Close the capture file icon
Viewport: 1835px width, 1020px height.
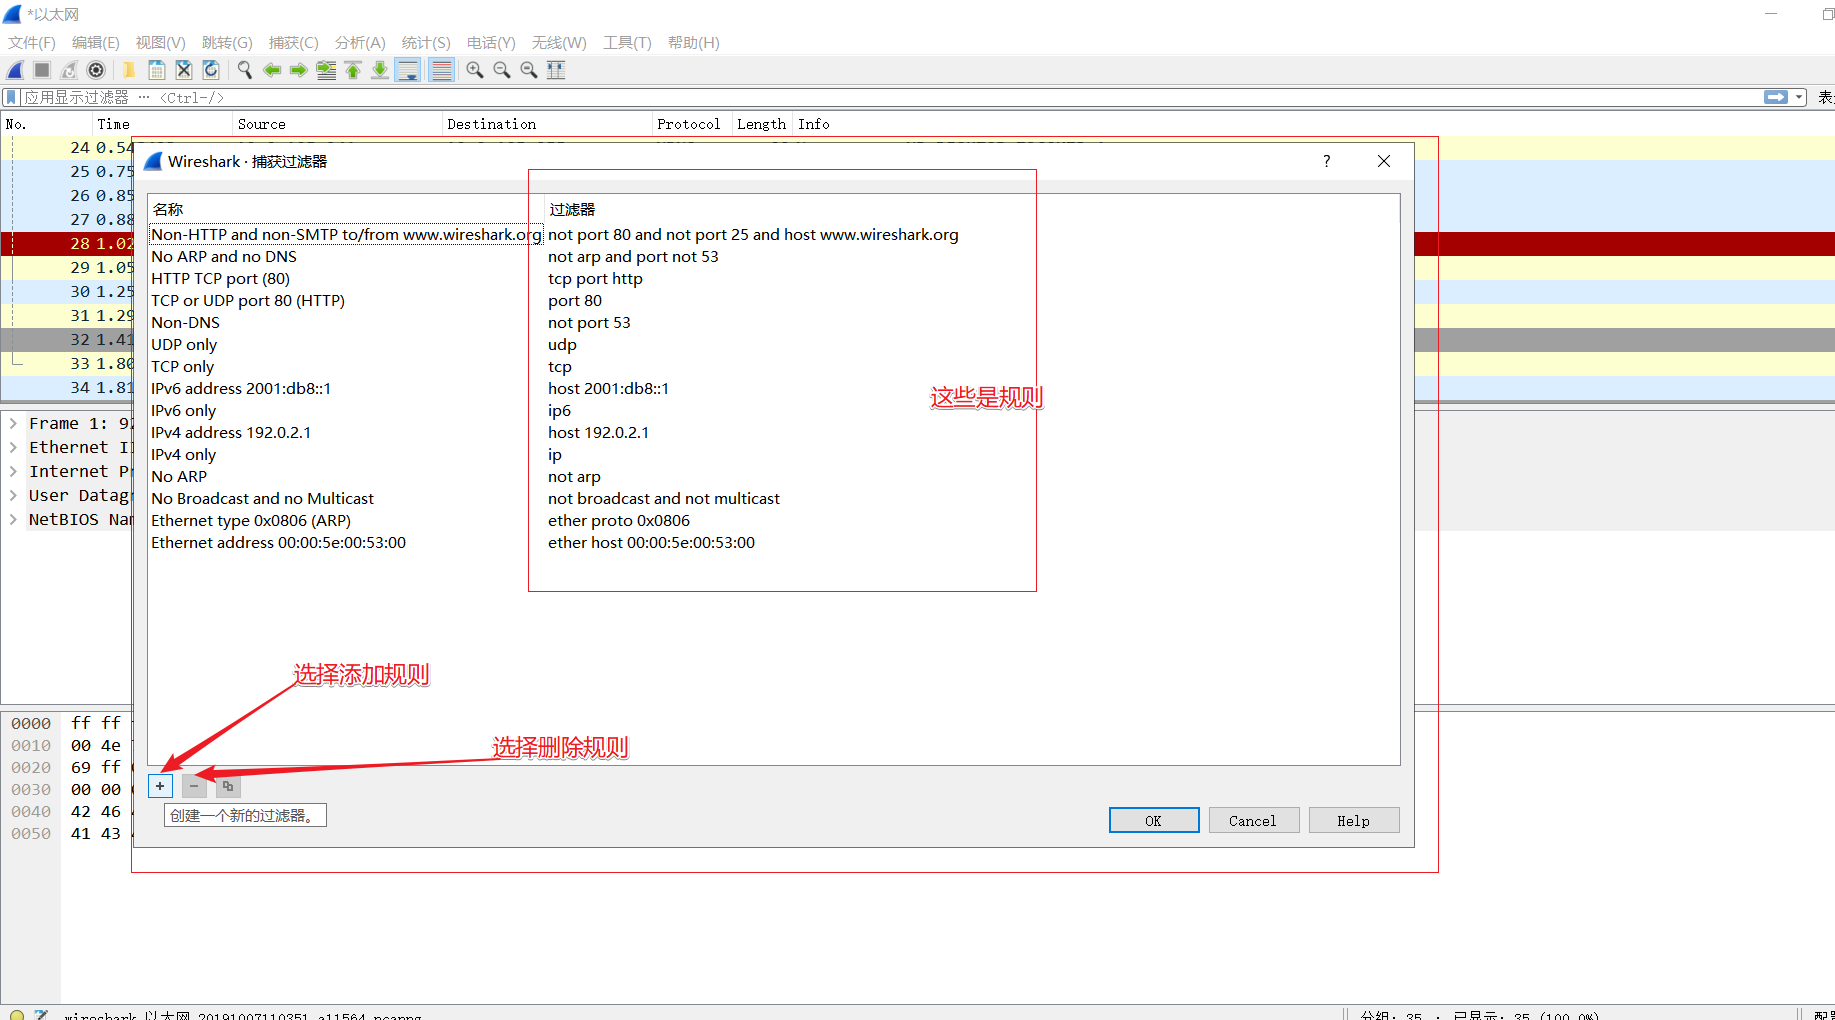(184, 70)
